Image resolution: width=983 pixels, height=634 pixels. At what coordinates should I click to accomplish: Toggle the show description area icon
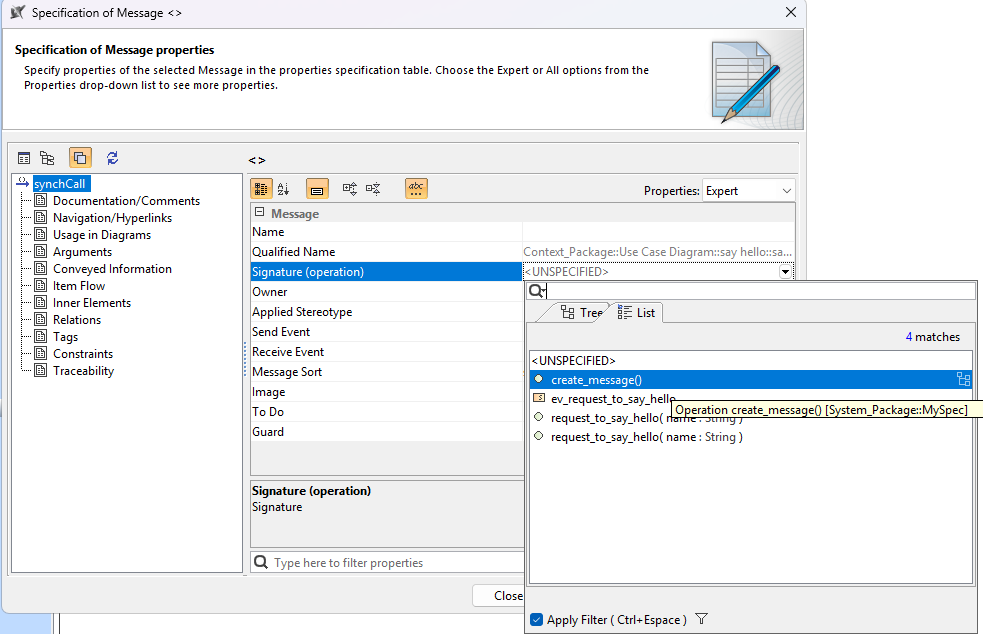[317, 188]
